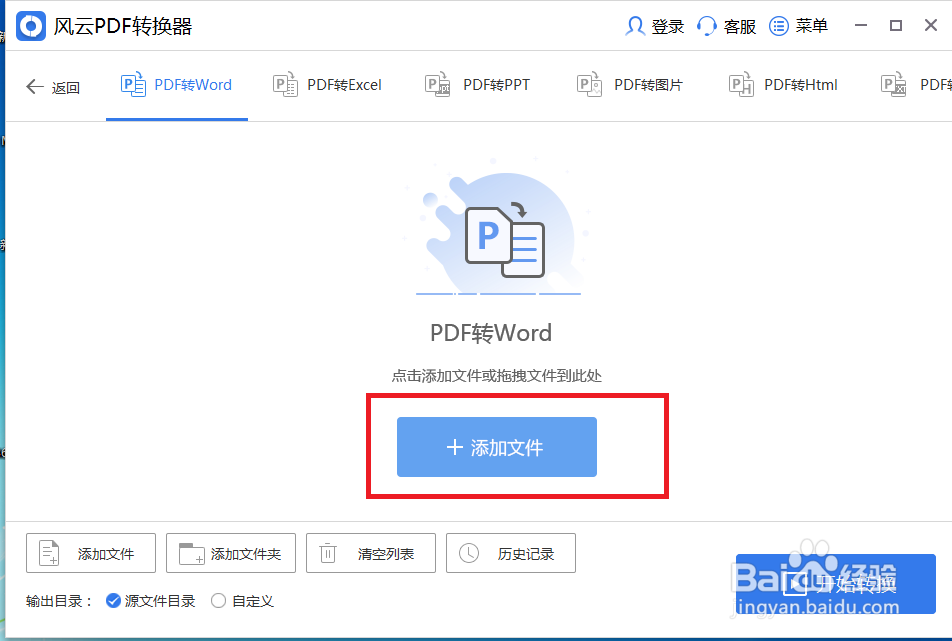The height and width of the screenshot is (641, 952).
Task: Click the trash icon next to 清空列表
Action: [330, 553]
